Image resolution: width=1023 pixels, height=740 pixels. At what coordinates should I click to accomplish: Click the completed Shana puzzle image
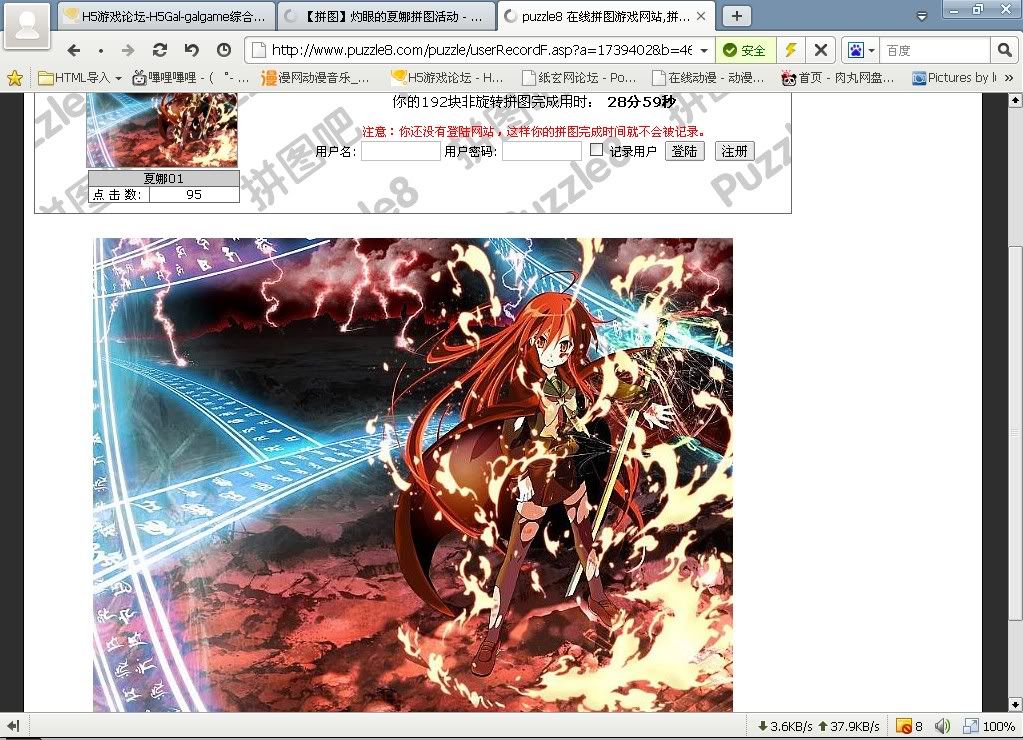[x=413, y=475]
